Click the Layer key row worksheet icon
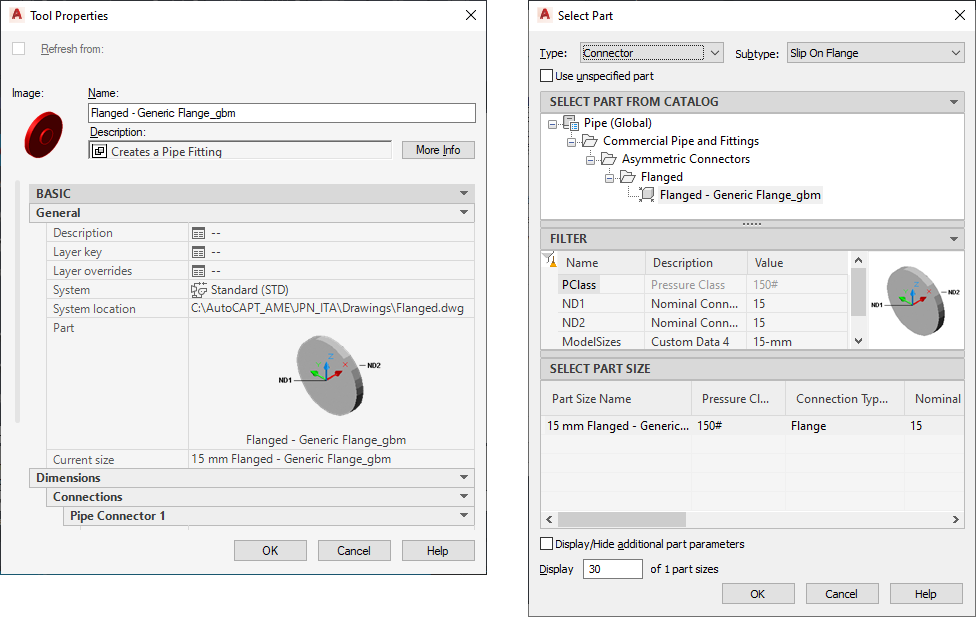976x617 pixels. pos(198,252)
